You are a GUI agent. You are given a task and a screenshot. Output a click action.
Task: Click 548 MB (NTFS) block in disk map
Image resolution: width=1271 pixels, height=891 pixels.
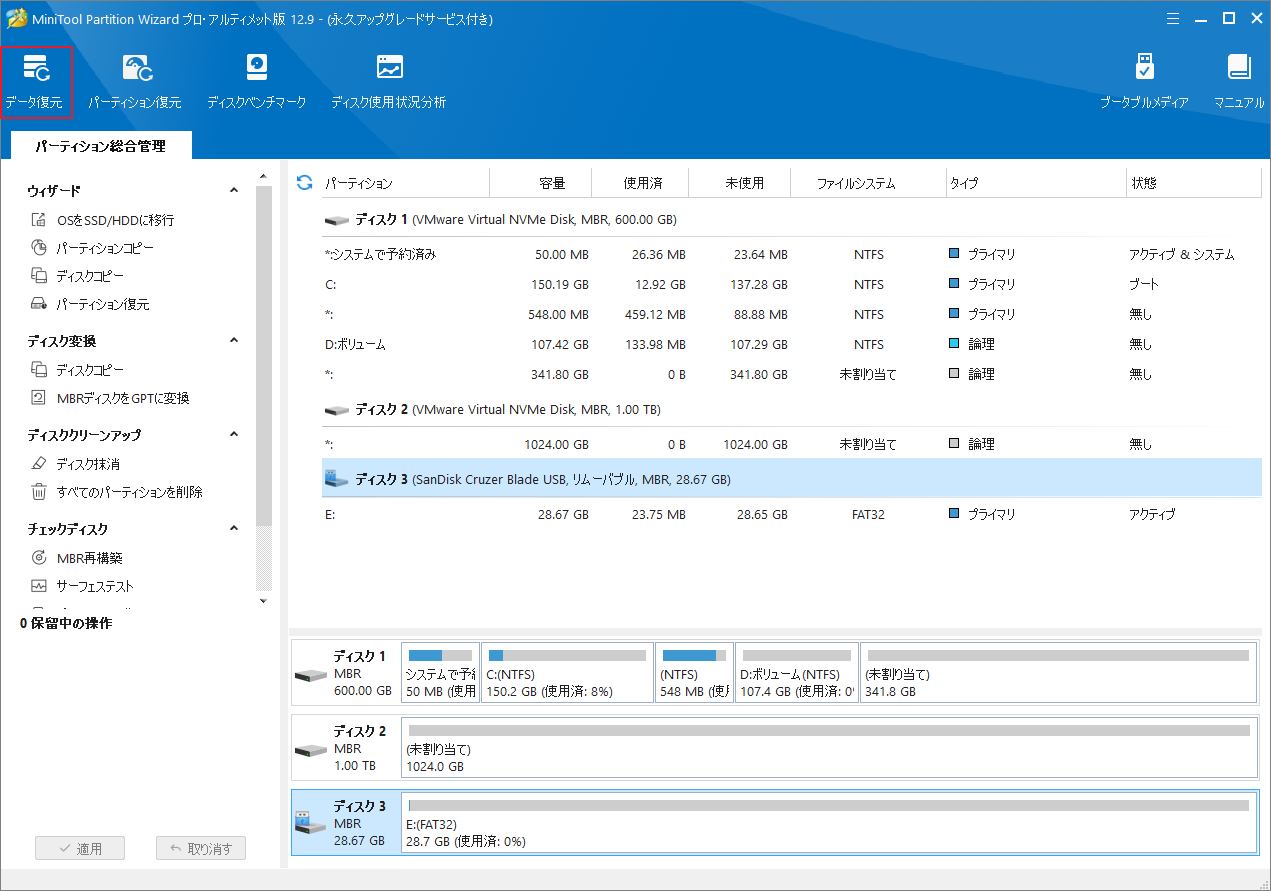[x=694, y=672]
